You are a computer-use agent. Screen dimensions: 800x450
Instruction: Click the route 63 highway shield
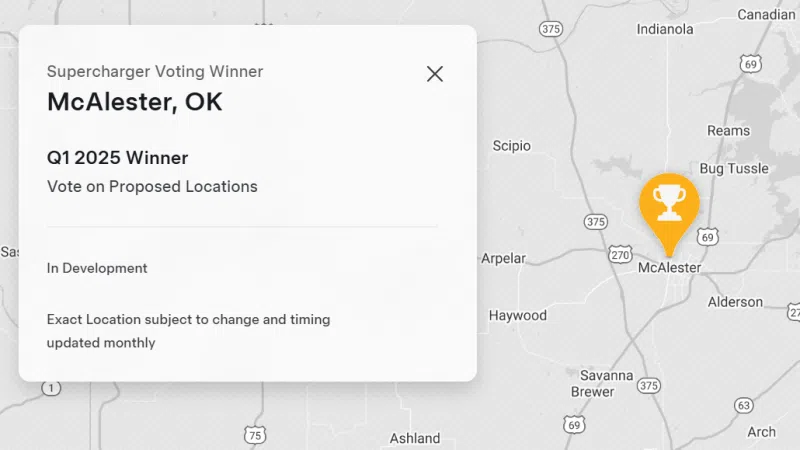pos(743,406)
